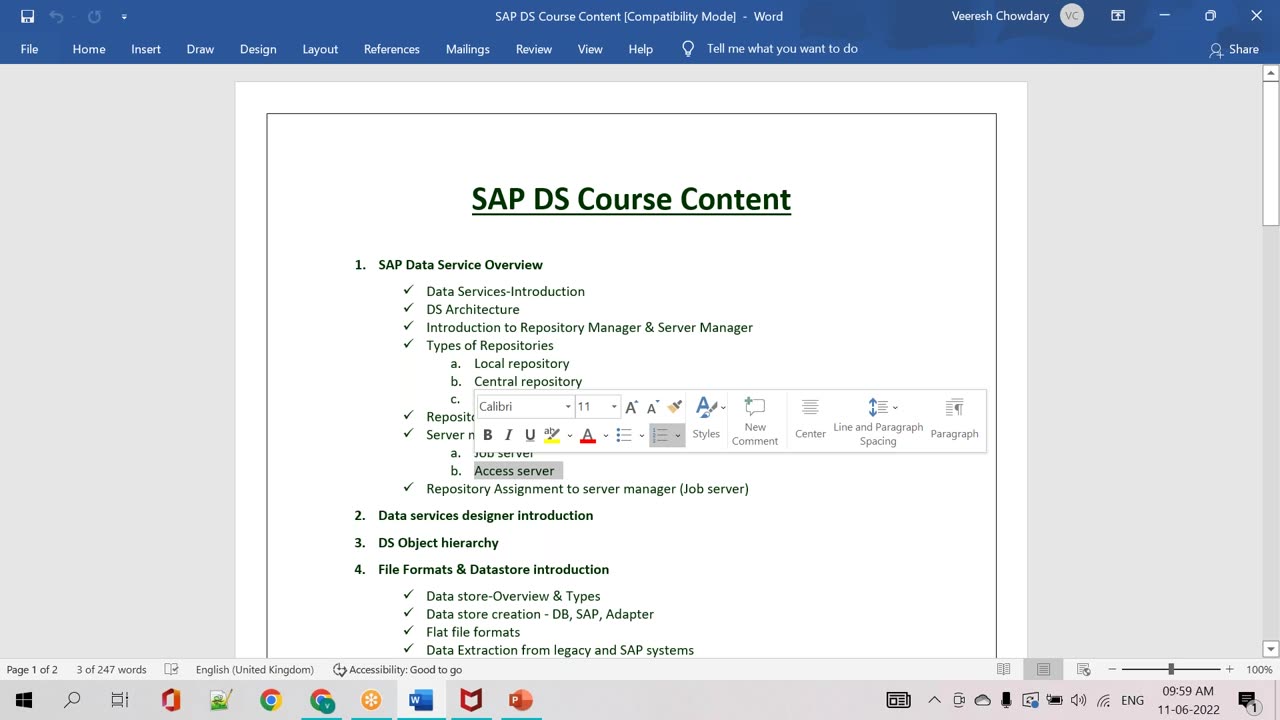Open the File menu

(x=30, y=49)
